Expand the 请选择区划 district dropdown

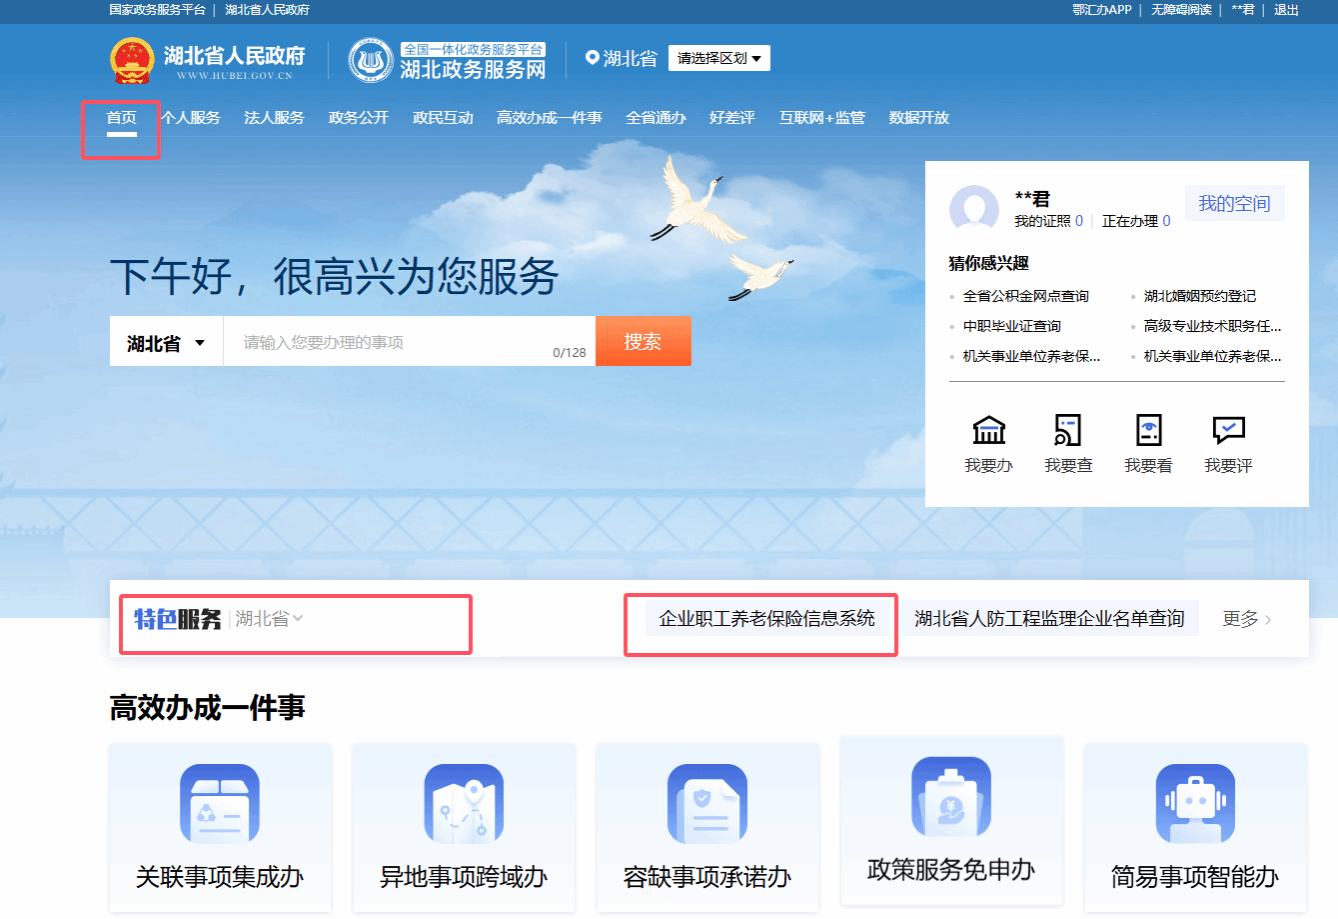(718, 58)
